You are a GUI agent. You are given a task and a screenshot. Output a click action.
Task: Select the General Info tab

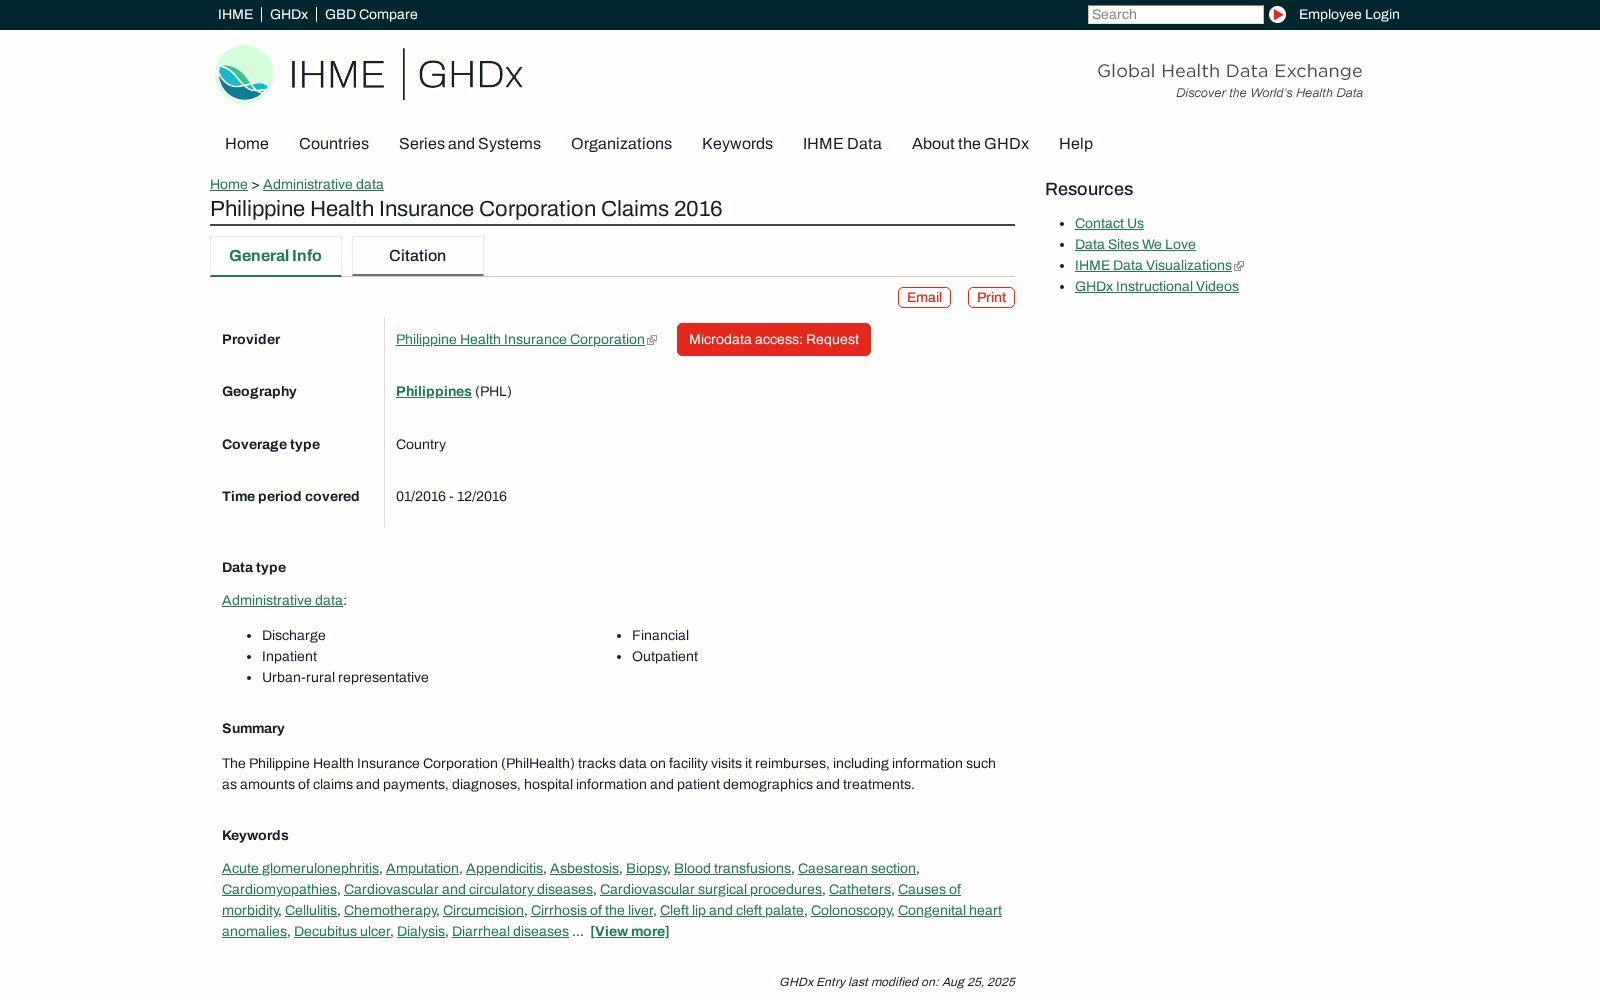click(x=275, y=256)
